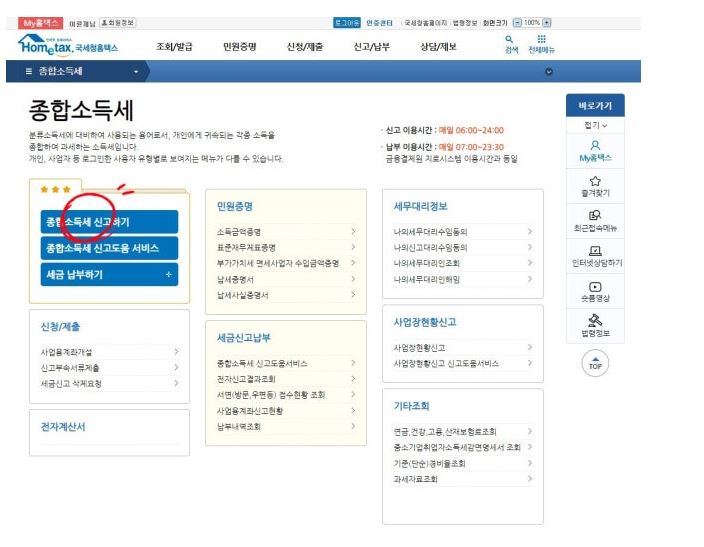Open 부가가치세 면세사업자 수입금액증명 link

[x=278, y=263]
